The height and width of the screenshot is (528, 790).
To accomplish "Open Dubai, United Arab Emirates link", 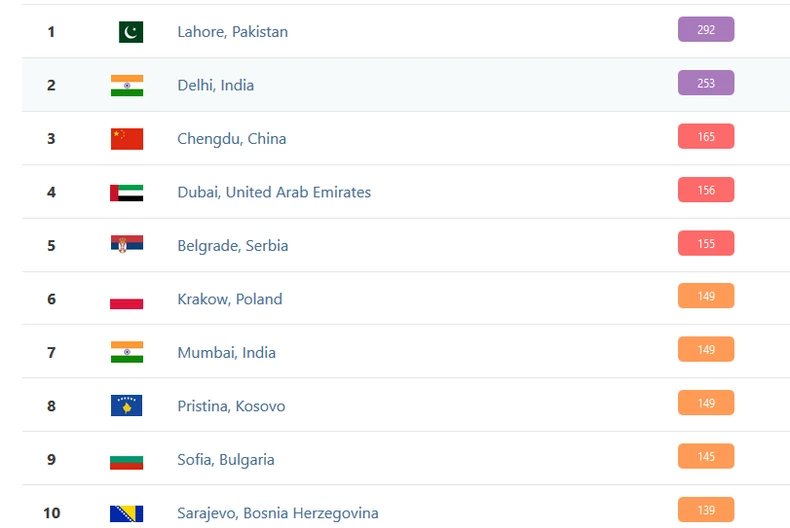I will [x=274, y=192].
